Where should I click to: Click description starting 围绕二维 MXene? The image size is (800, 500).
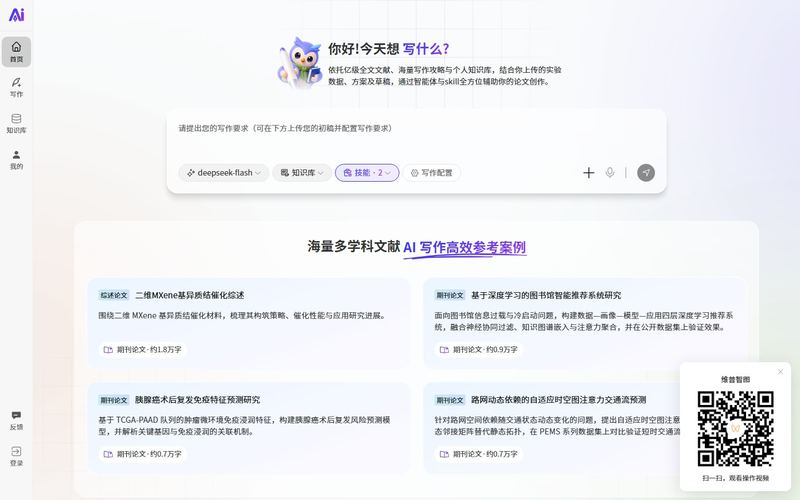tap(241, 315)
